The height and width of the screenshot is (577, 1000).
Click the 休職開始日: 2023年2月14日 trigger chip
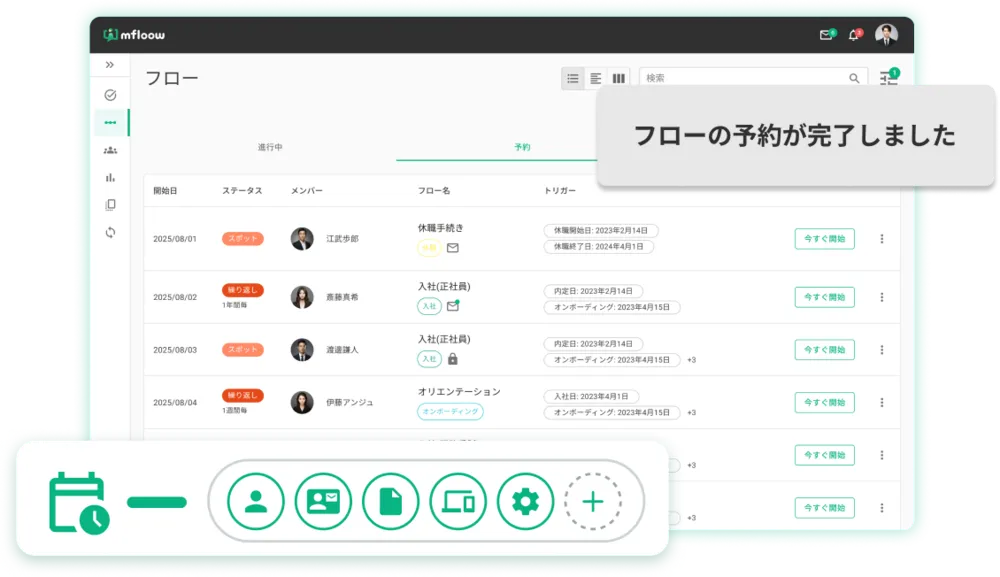pyautogui.click(x=601, y=230)
